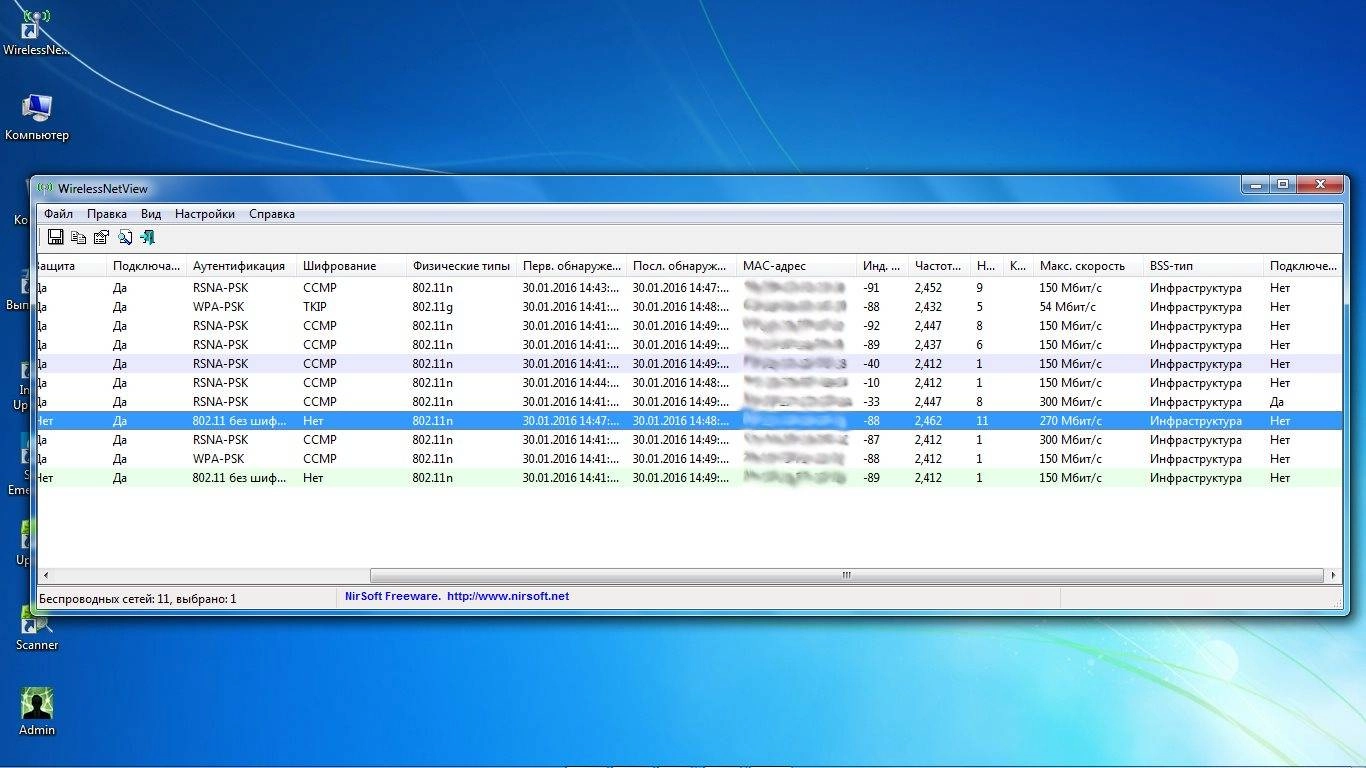This screenshot has width=1366, height=768.
Task: Click the WirelessNetView title bar icon
Action: coord(45,188)
